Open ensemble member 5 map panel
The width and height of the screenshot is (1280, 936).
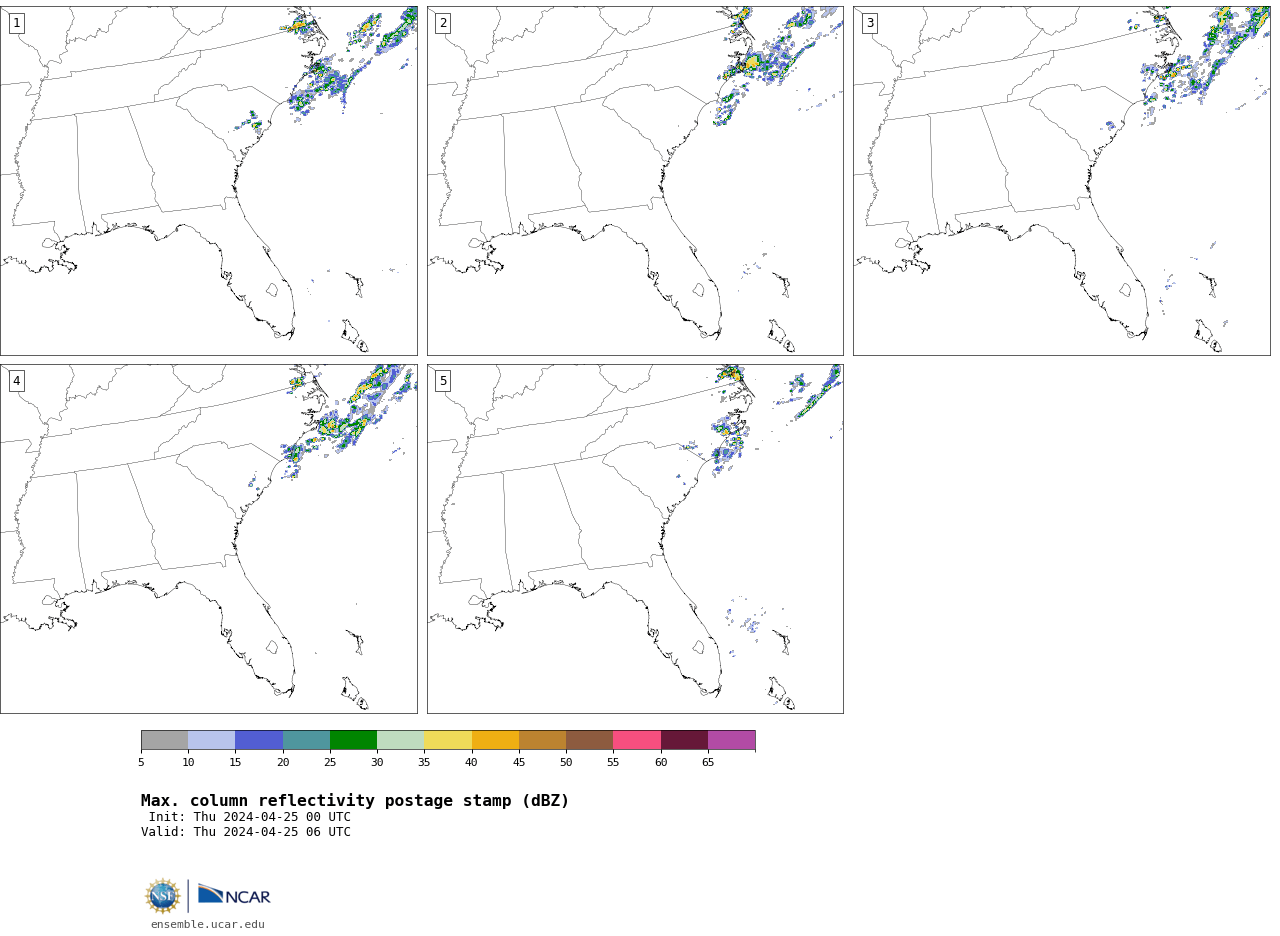(635, 539)
